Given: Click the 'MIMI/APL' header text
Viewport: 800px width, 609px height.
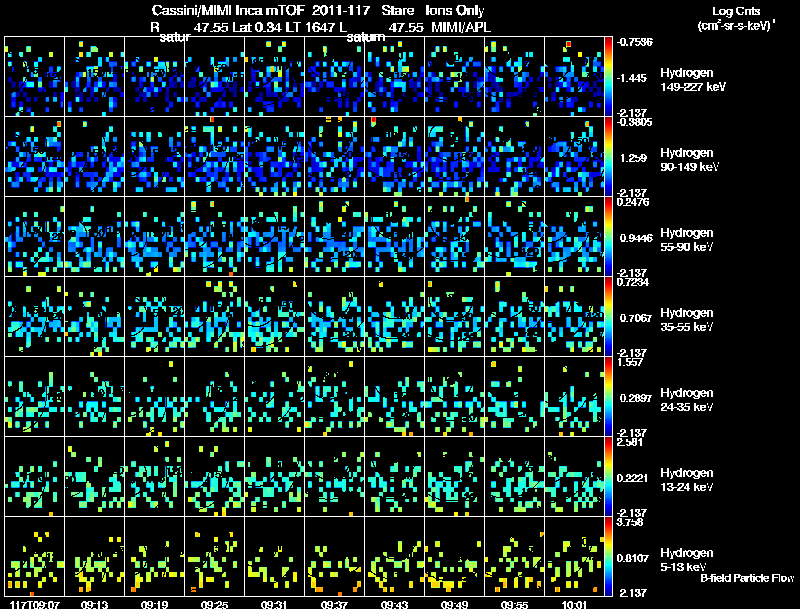Looking at the screenshot, I should coord(461,27).
